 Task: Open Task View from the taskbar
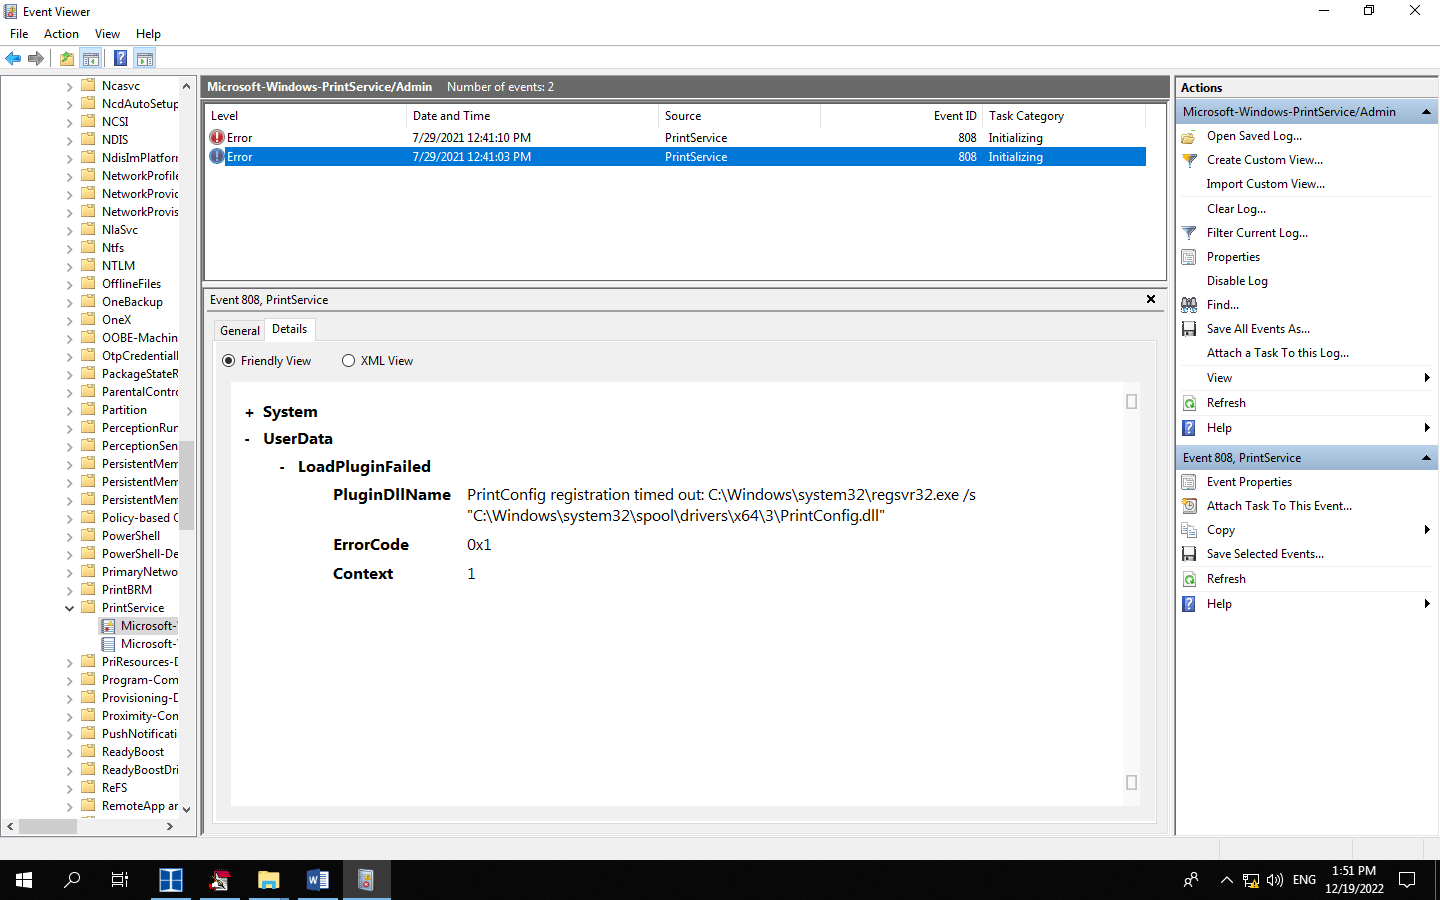pos(120,880)
